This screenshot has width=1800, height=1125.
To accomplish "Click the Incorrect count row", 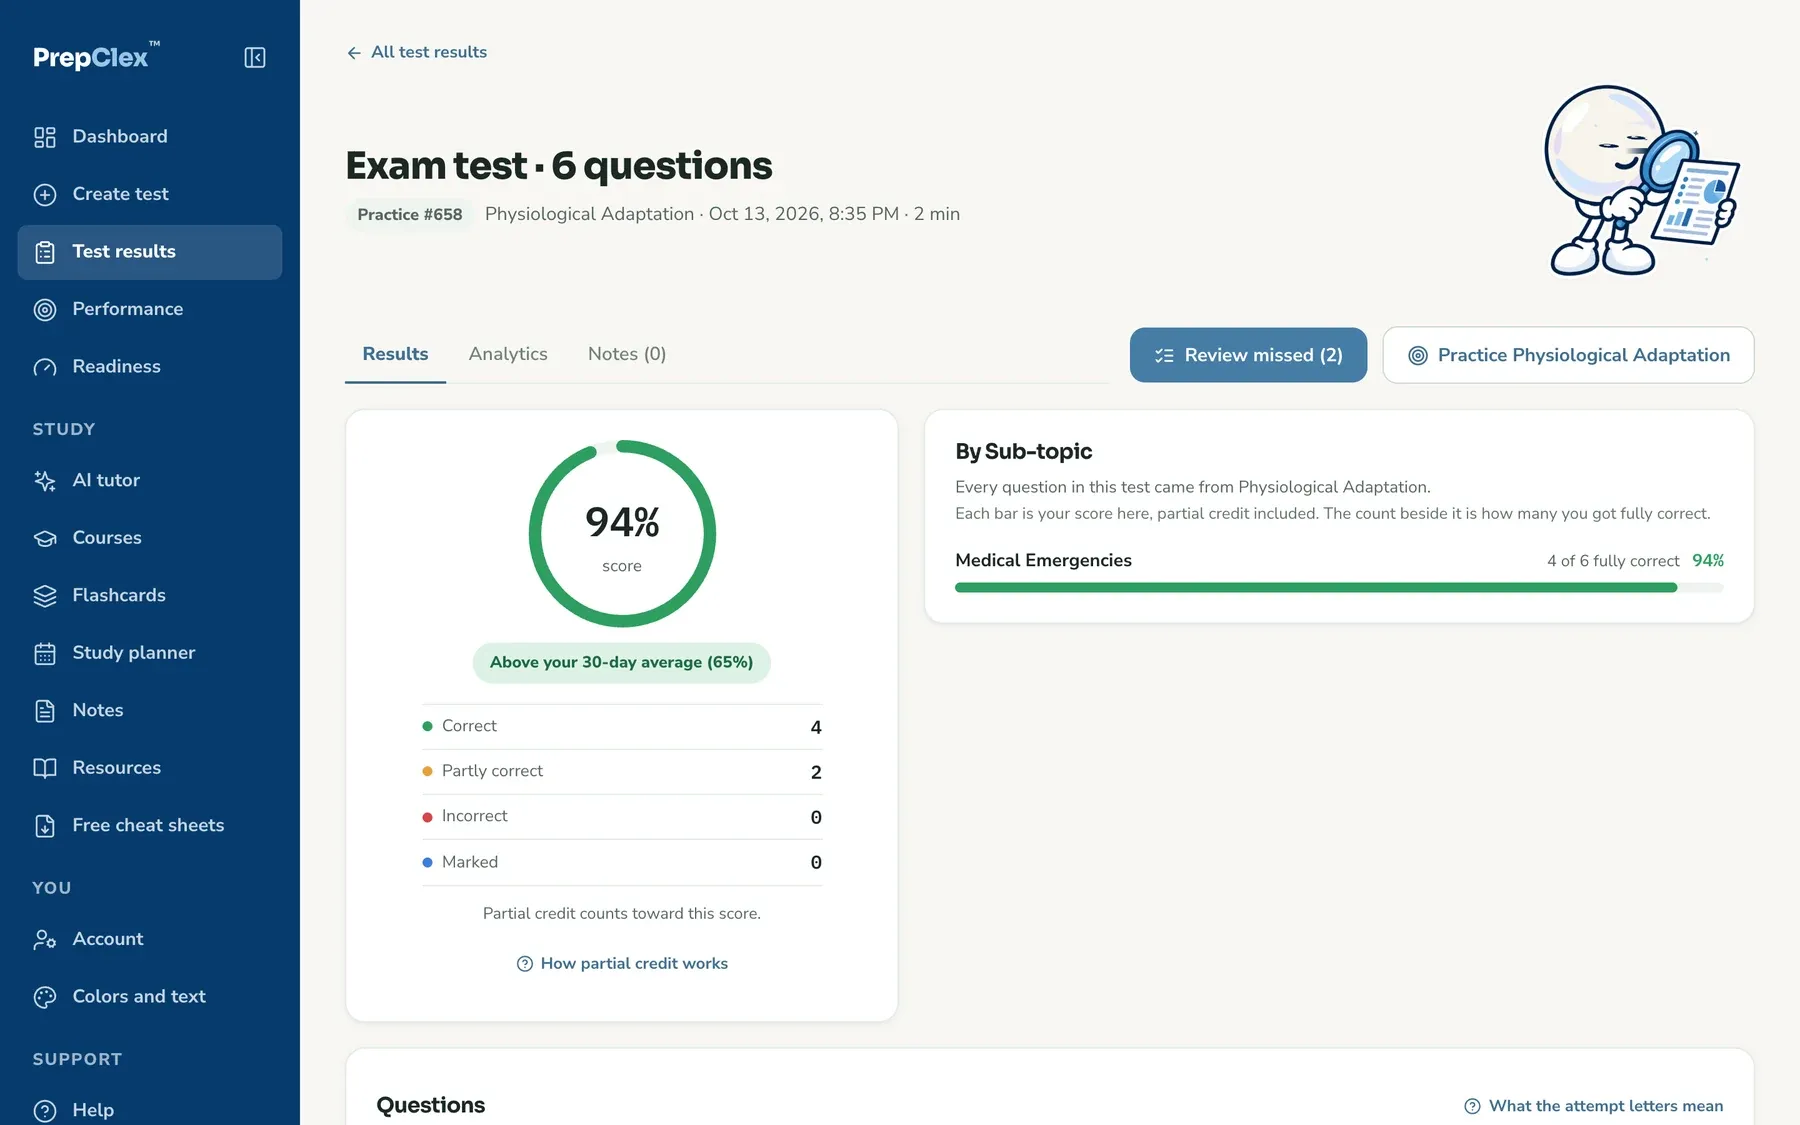I will (x=622, y=817).
